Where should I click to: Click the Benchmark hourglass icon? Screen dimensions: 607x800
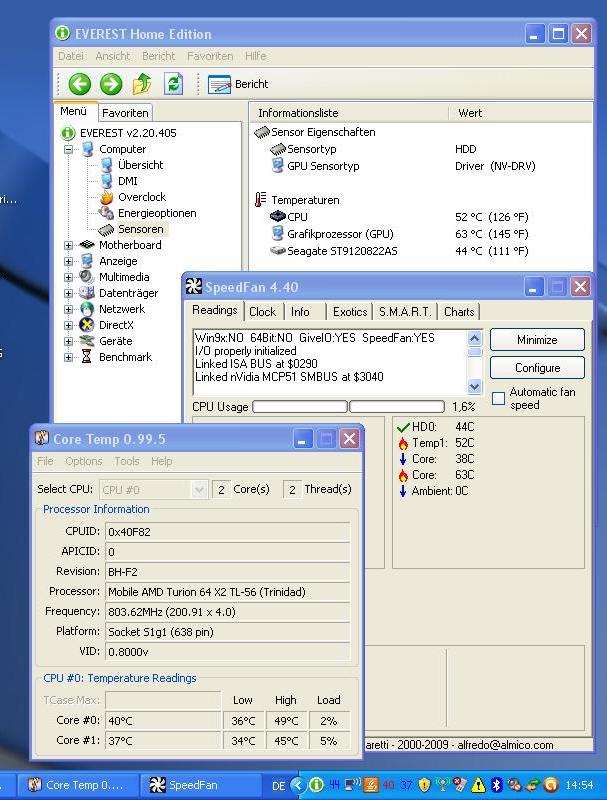(87, 357)
